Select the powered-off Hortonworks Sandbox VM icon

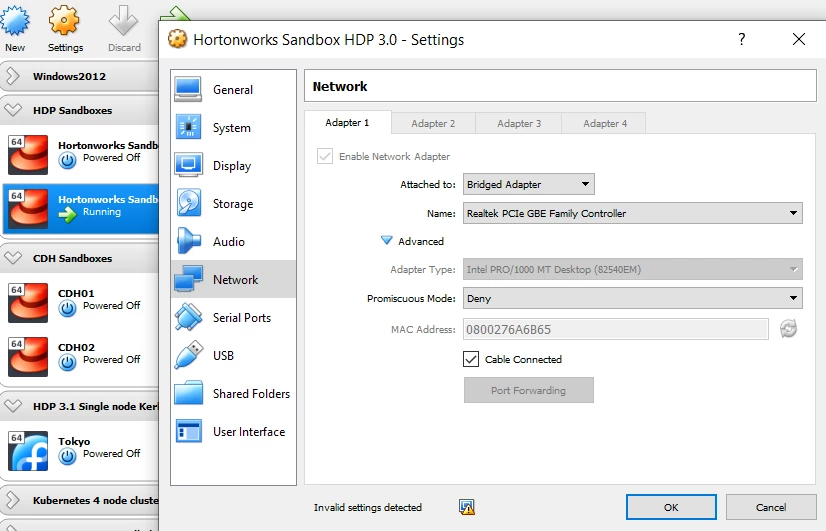28,155
